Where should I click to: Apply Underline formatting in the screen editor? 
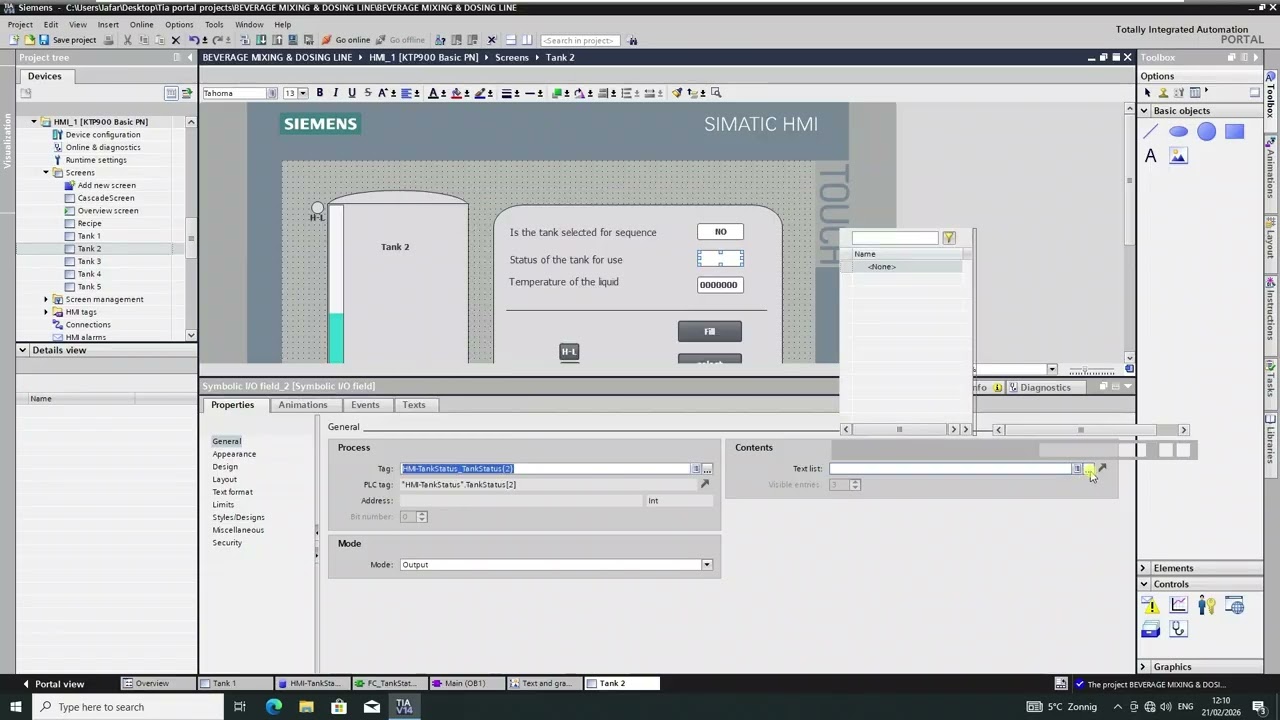(351, 93)
